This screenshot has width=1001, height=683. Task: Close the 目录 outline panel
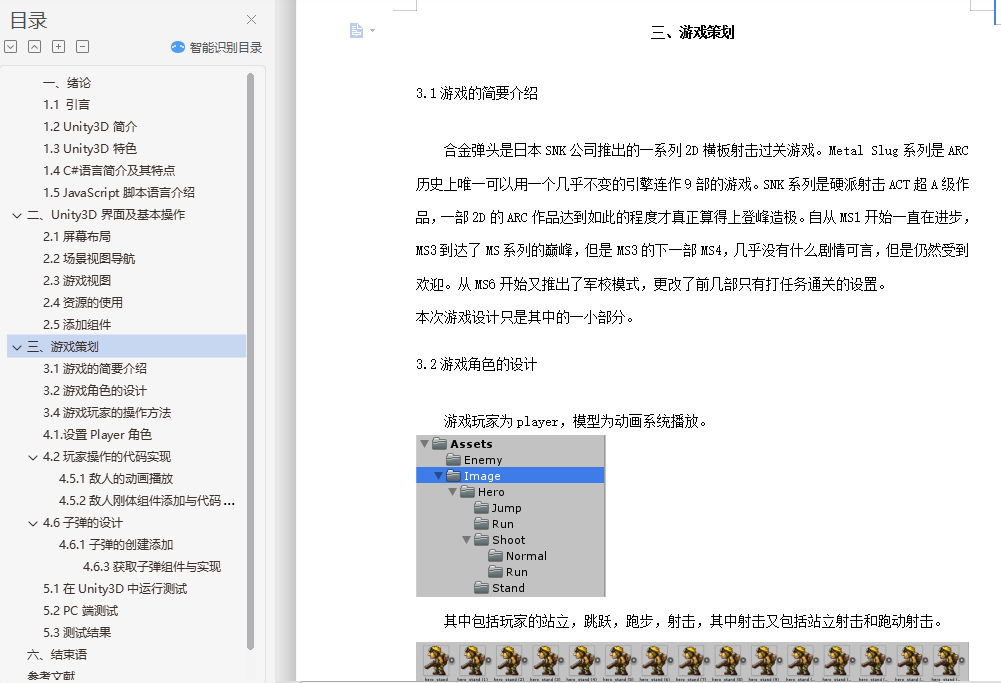point(252,20)
